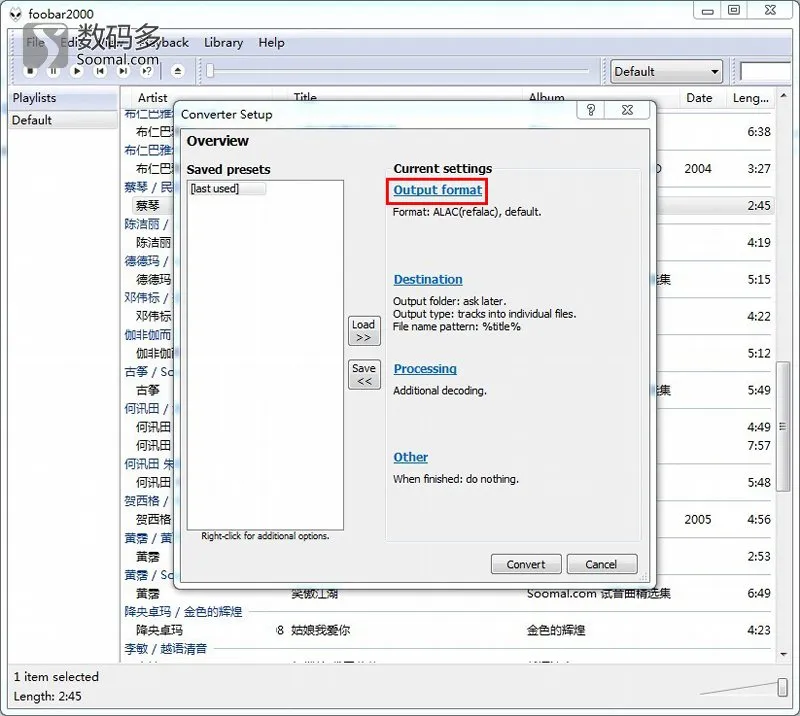The width and height of the screenshot is (800, 716).
Task: Open the Default playback order dropdown
Action: tap(667, 71)
